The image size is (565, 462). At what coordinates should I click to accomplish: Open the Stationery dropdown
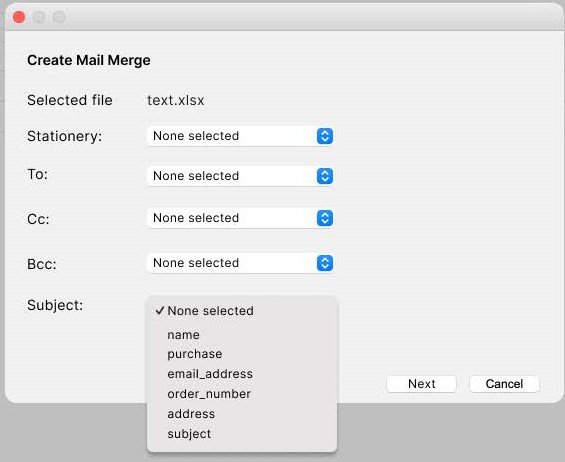(x=240, y=136)
